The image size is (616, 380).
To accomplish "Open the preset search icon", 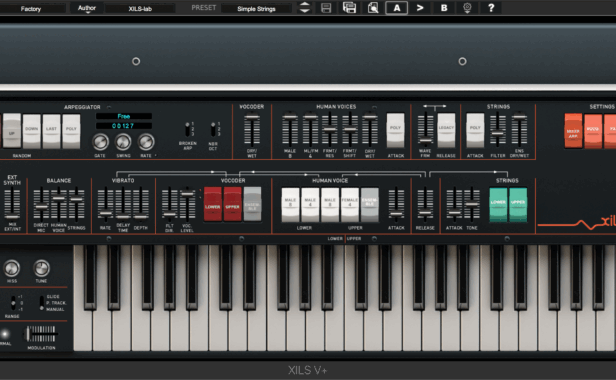I will tap(373, 8).
